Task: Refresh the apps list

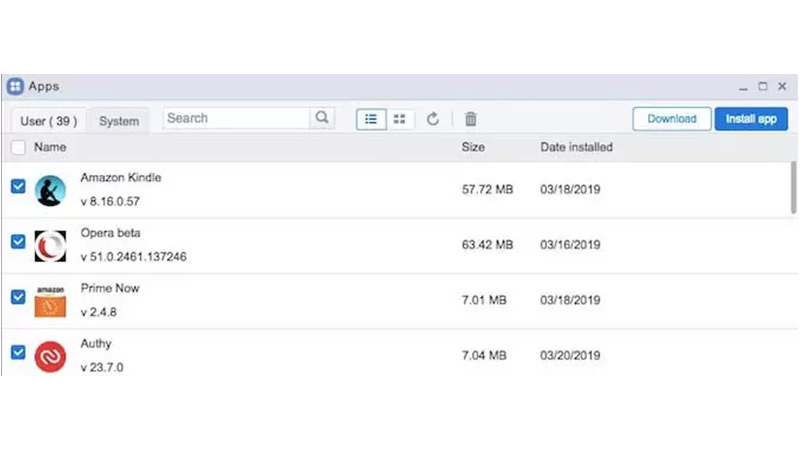Action: coord(433,119)
